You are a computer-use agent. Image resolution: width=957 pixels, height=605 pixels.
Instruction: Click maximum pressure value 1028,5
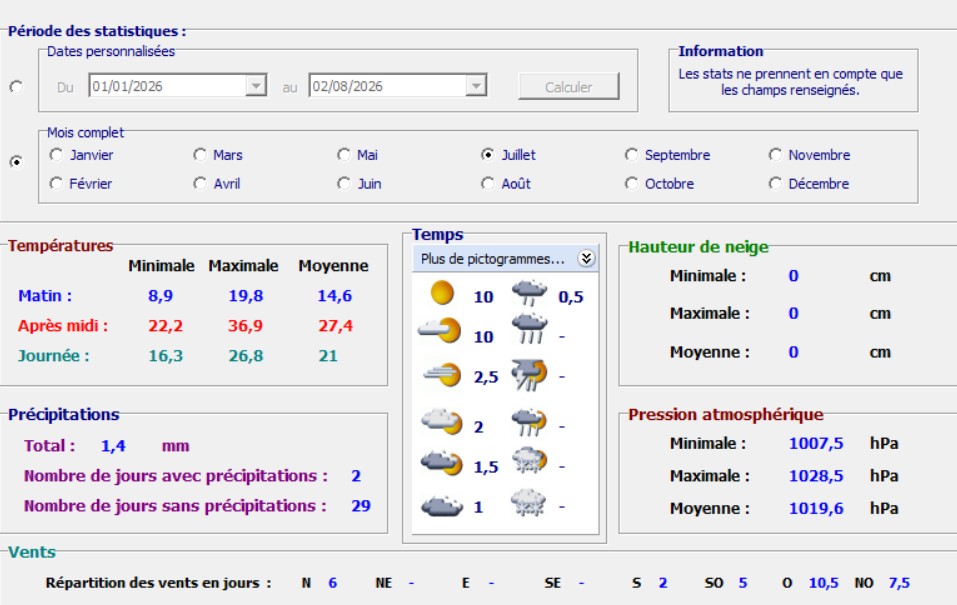point(816,476)
